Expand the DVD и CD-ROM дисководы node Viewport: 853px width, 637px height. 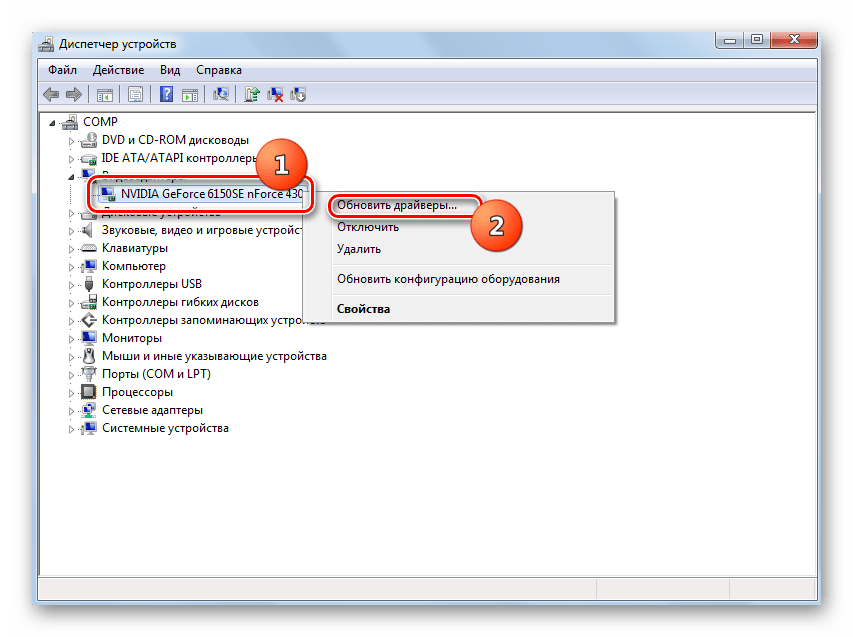click(x=71, y=141)
